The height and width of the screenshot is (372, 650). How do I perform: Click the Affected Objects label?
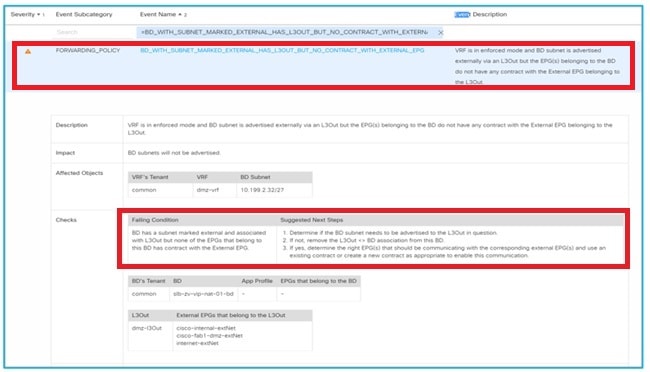pyautogui.click(x=79, y=173)
